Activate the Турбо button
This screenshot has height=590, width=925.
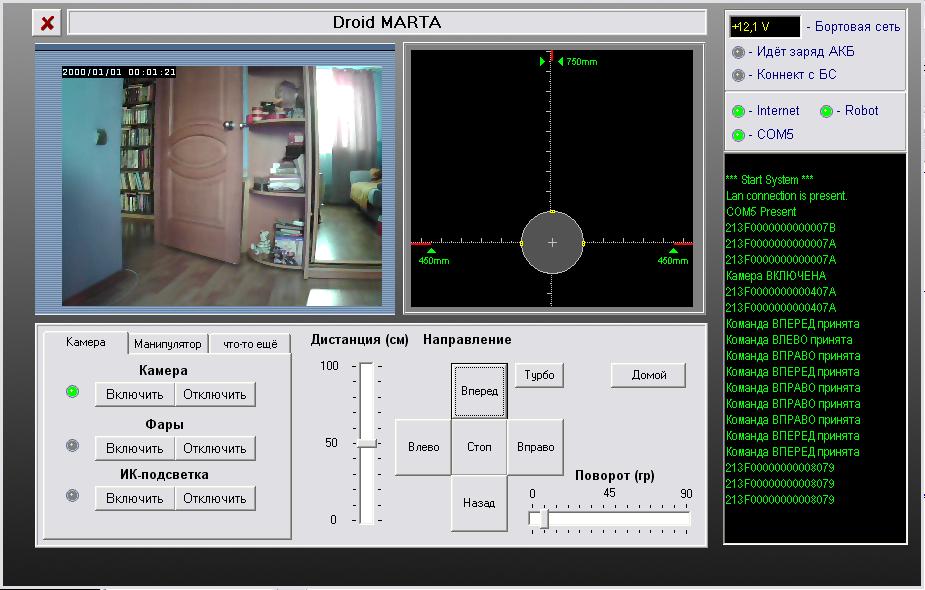(x=540, y=375)
